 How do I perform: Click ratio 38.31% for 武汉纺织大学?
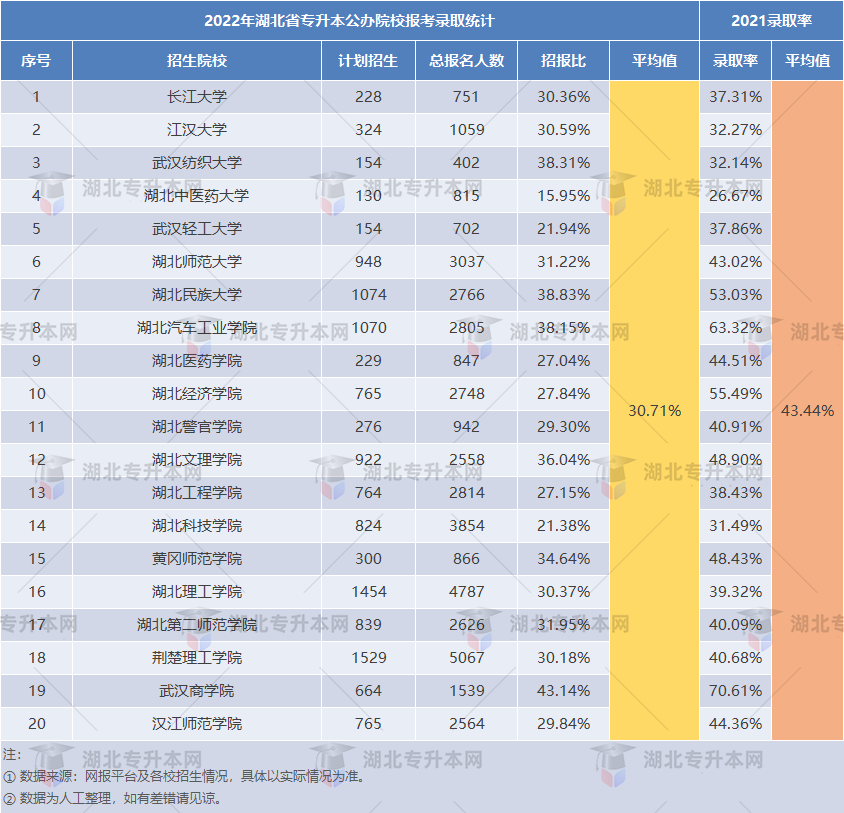[564, 163]
